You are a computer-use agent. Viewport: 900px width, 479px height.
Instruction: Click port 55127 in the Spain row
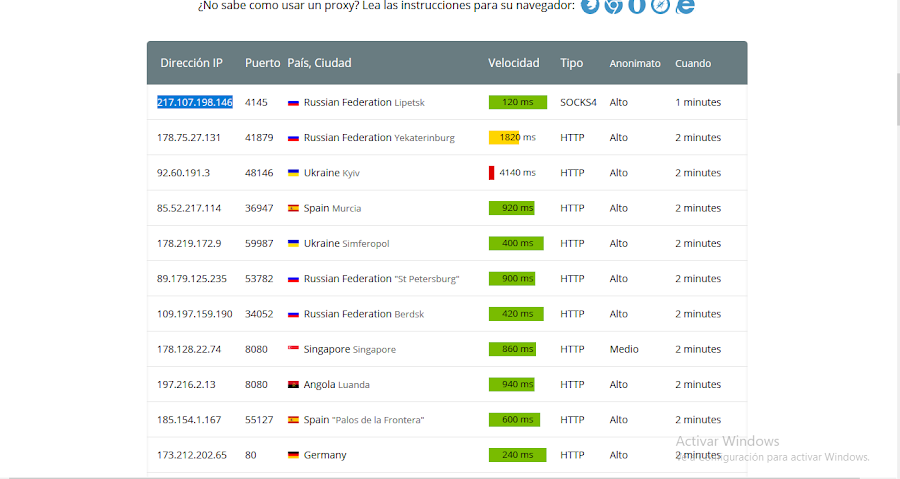click(259, 420)
